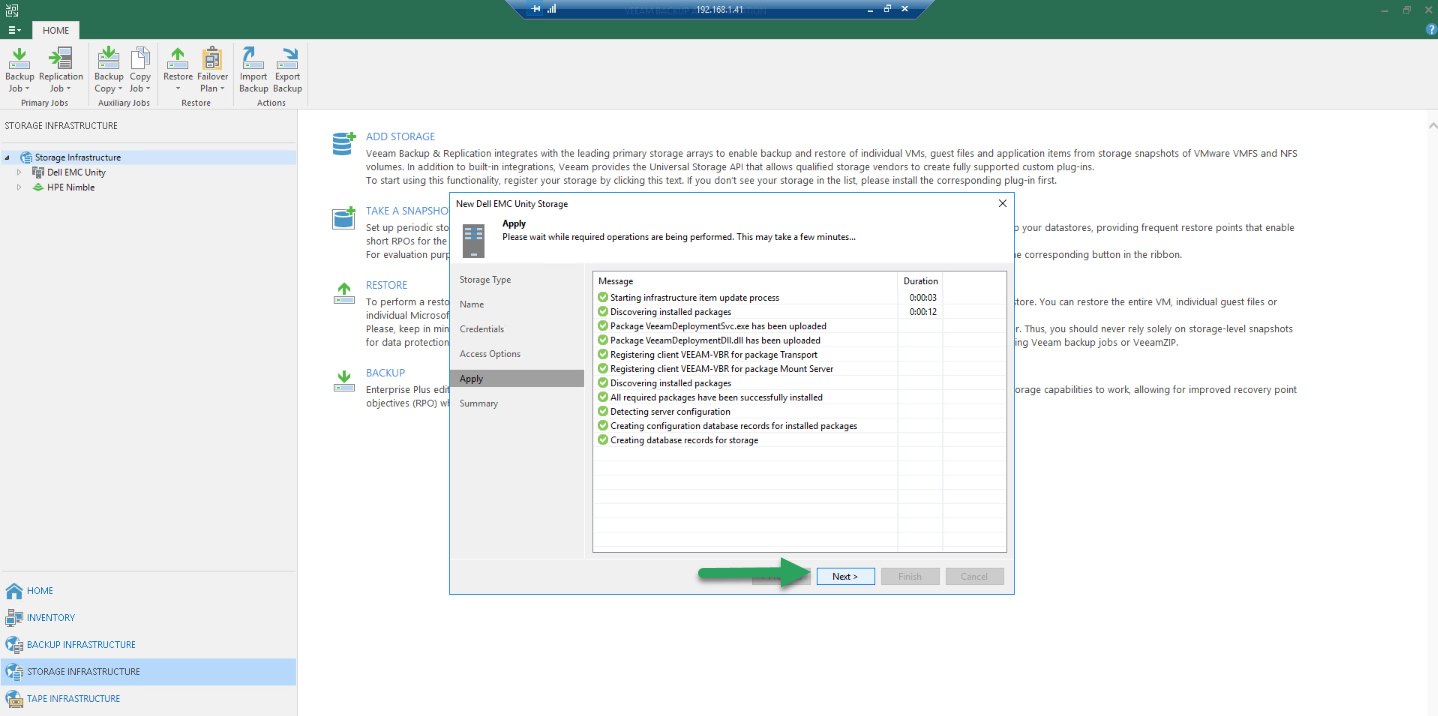Image resolution: width=1438 pixels, height=716 pixels.
Task: Click the Duration column header
Action: coord(921,281)
